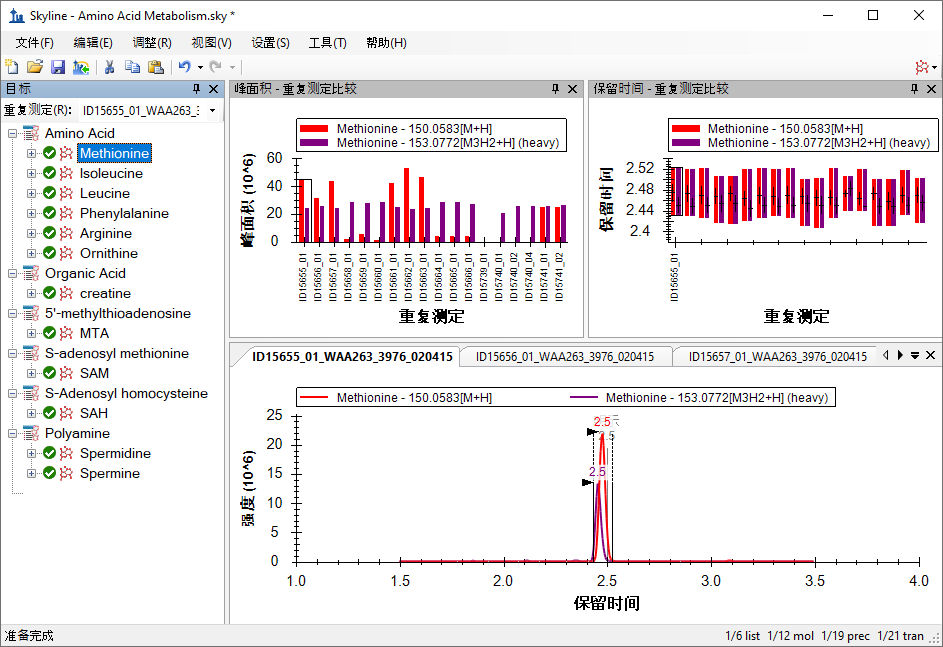943x647 pixels.
Task: Save the document with the floppy disk icon
Action: point(58,67)
